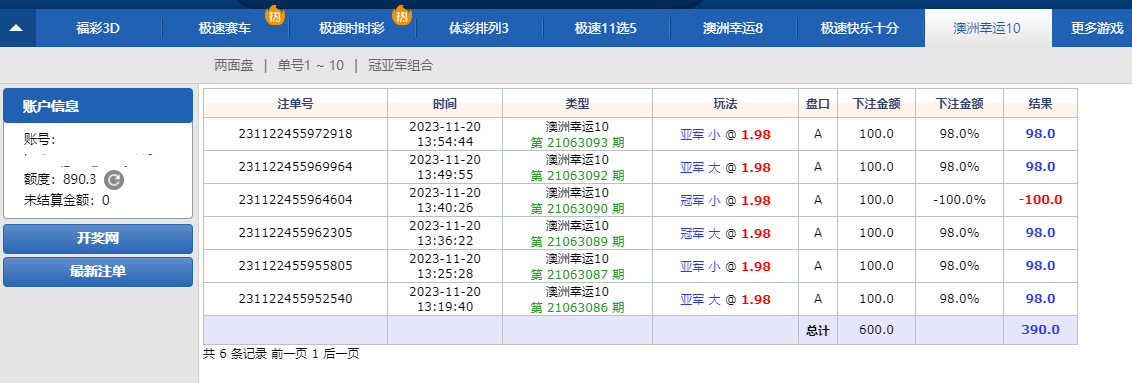Screen dimensions: 1132x383
Task: Click the period 第 21063086 期
Action: tap(578, 307)
